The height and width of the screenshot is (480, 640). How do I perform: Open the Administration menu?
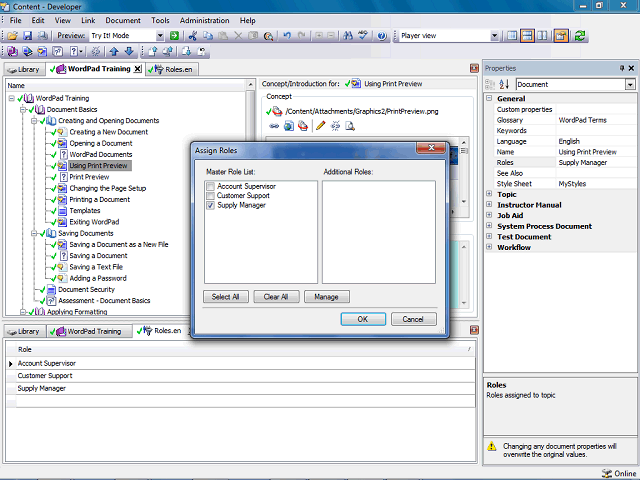[x=204, y=20]
